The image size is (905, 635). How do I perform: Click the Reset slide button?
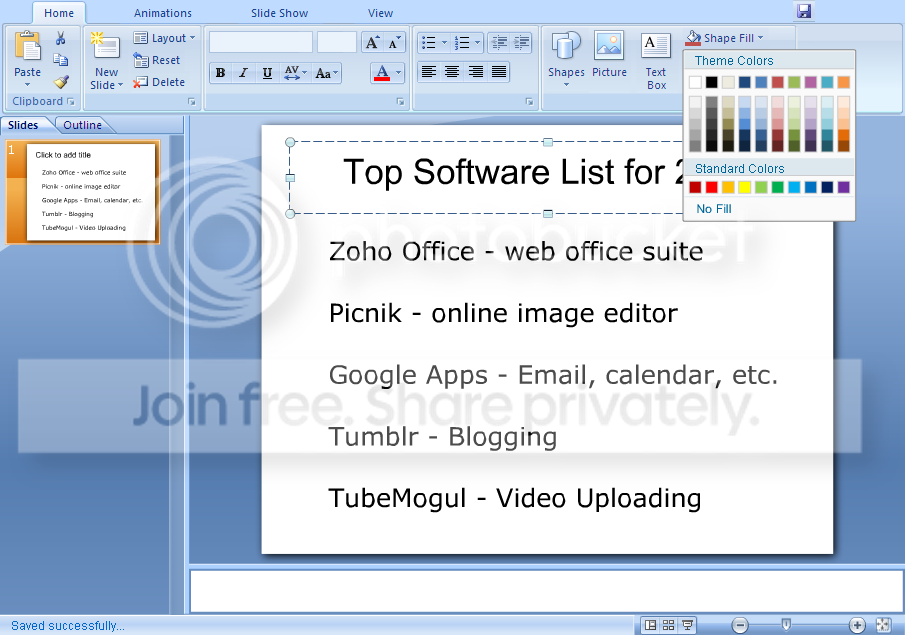(160, 60)
